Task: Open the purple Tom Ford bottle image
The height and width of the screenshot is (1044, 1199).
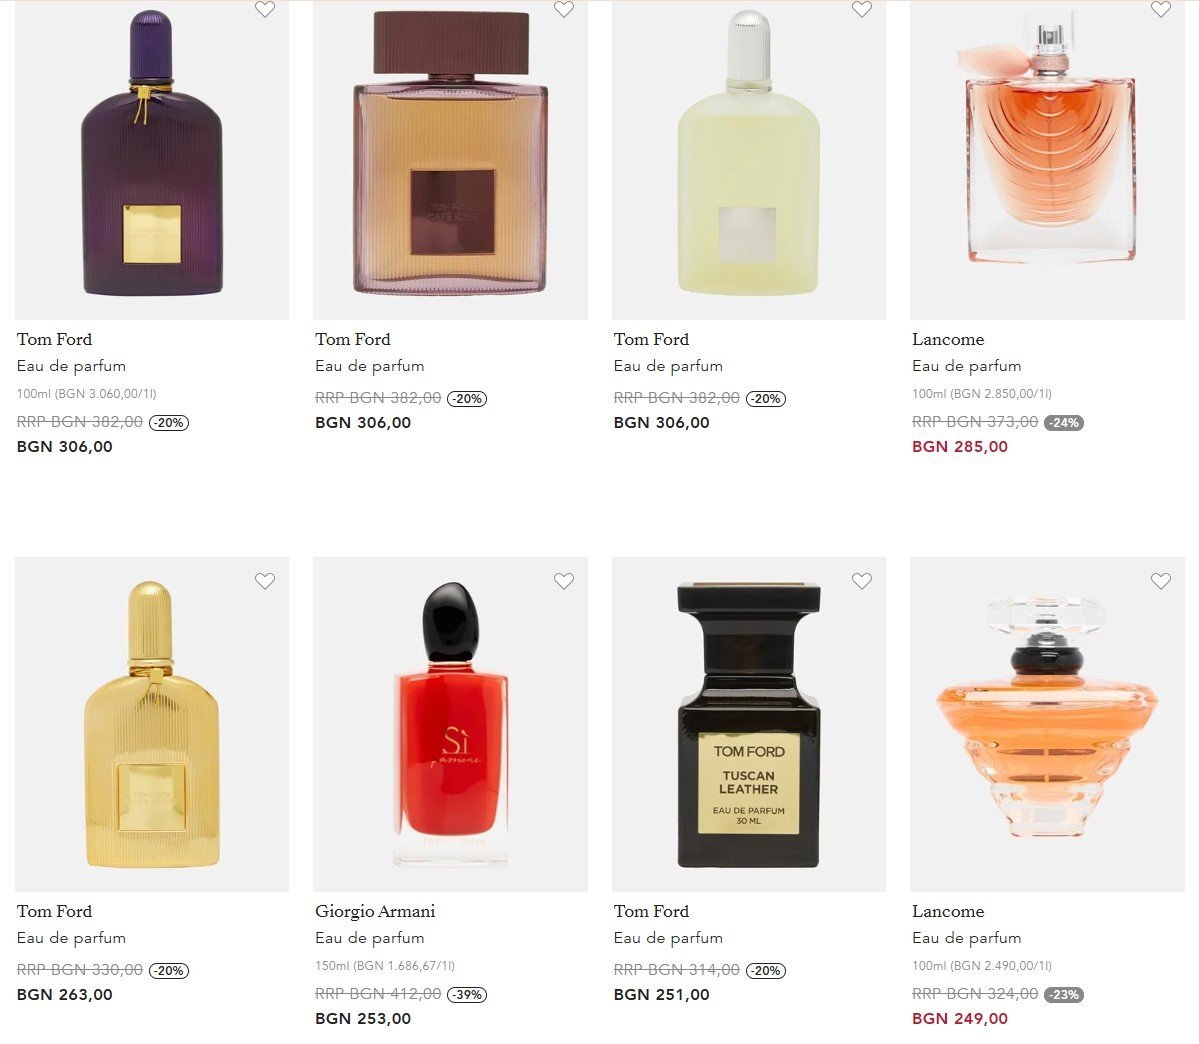Action: pyautogui.click(x=151, y=160)
